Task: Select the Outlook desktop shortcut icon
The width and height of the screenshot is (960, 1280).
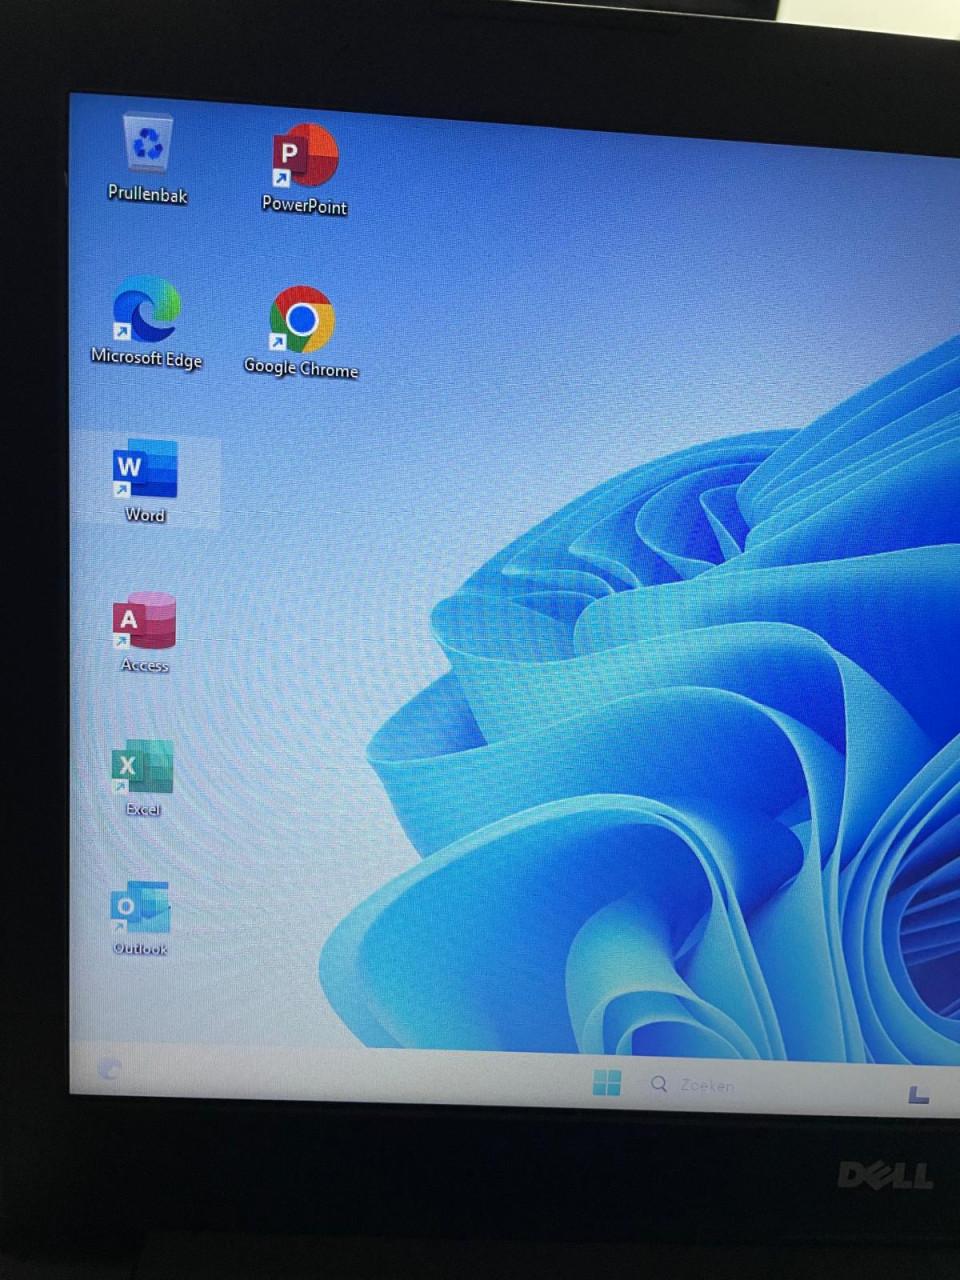Action: (x=139, y=908)
